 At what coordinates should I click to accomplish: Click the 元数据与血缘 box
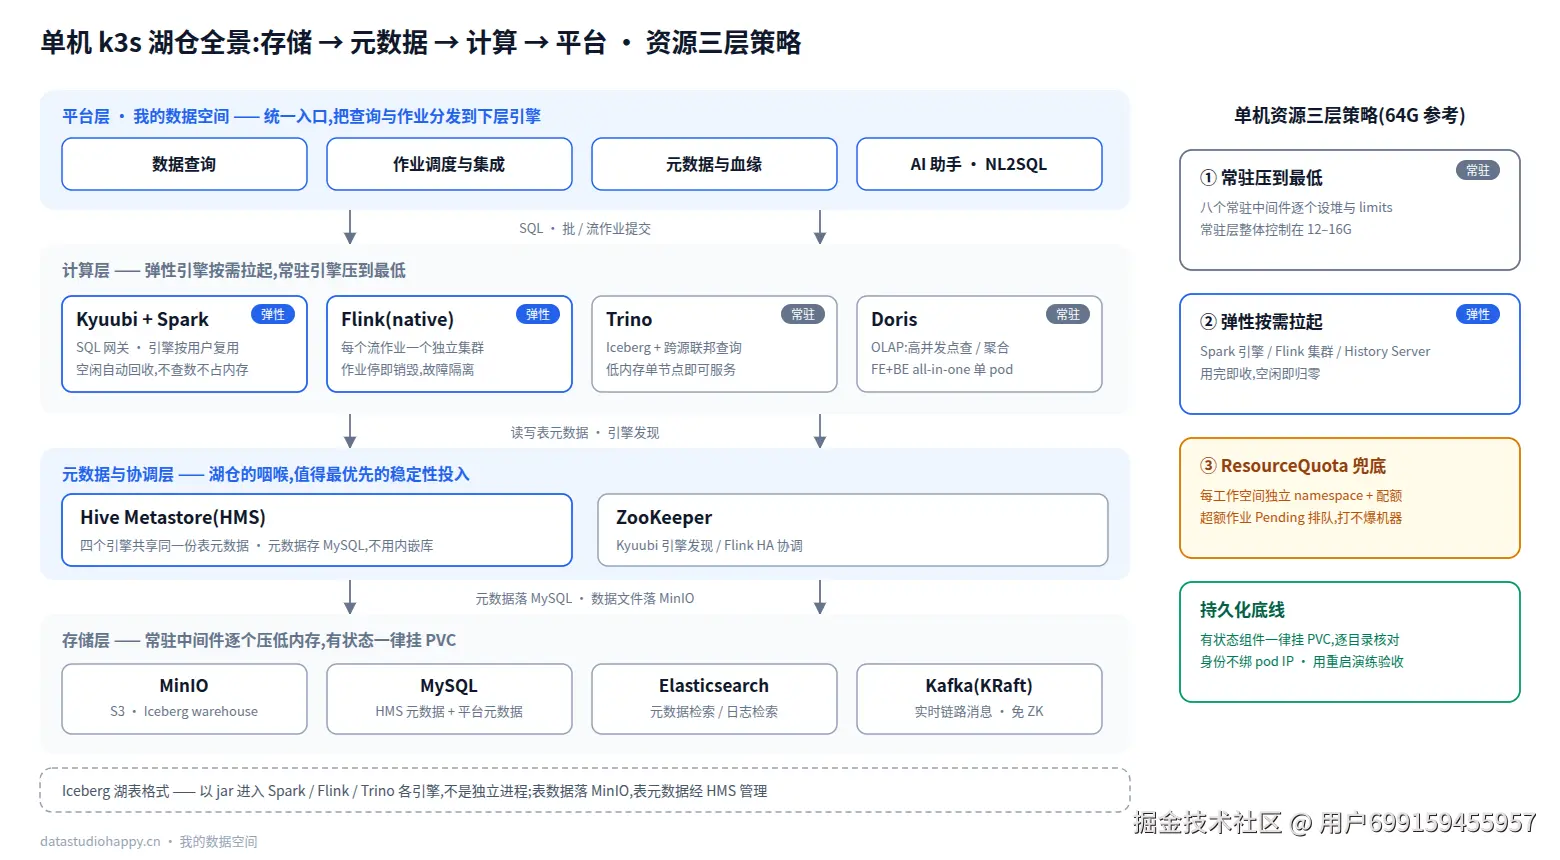[x=714, y=164]
